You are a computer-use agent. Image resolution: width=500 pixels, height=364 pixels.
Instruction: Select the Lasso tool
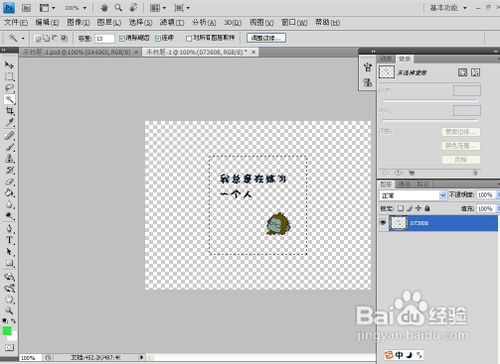[10, 88]
